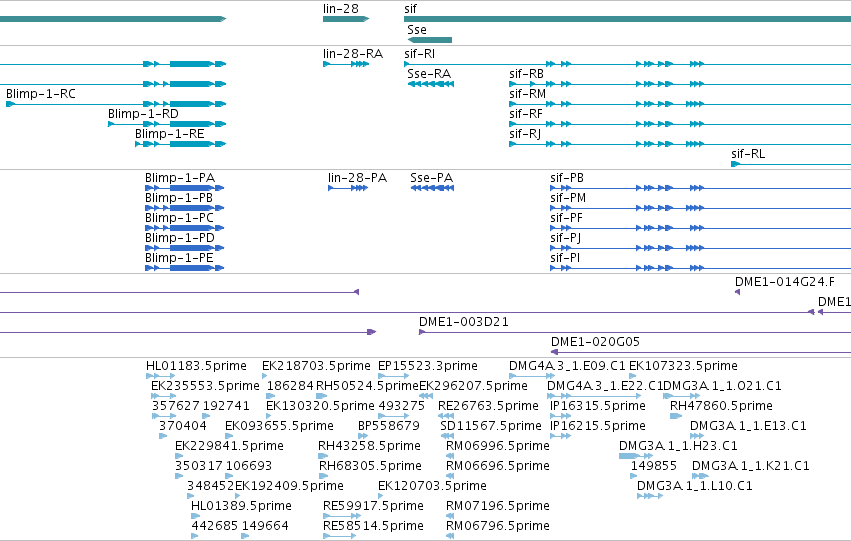Click the RE59917.5prime EST label

coord(373,506)
